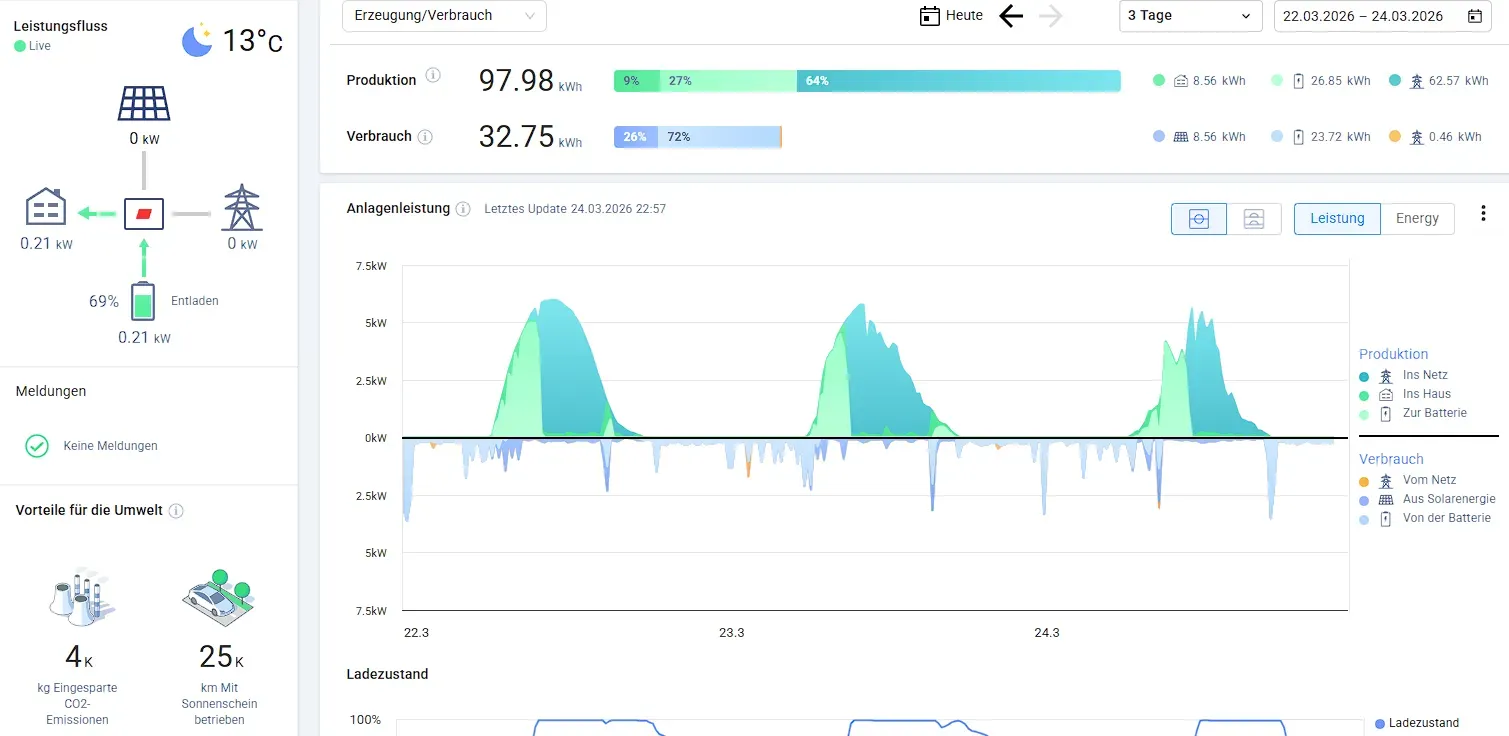Screen dimensions: 1509x736
Task: Click the Heute button
Action: [x=952, y=16]
